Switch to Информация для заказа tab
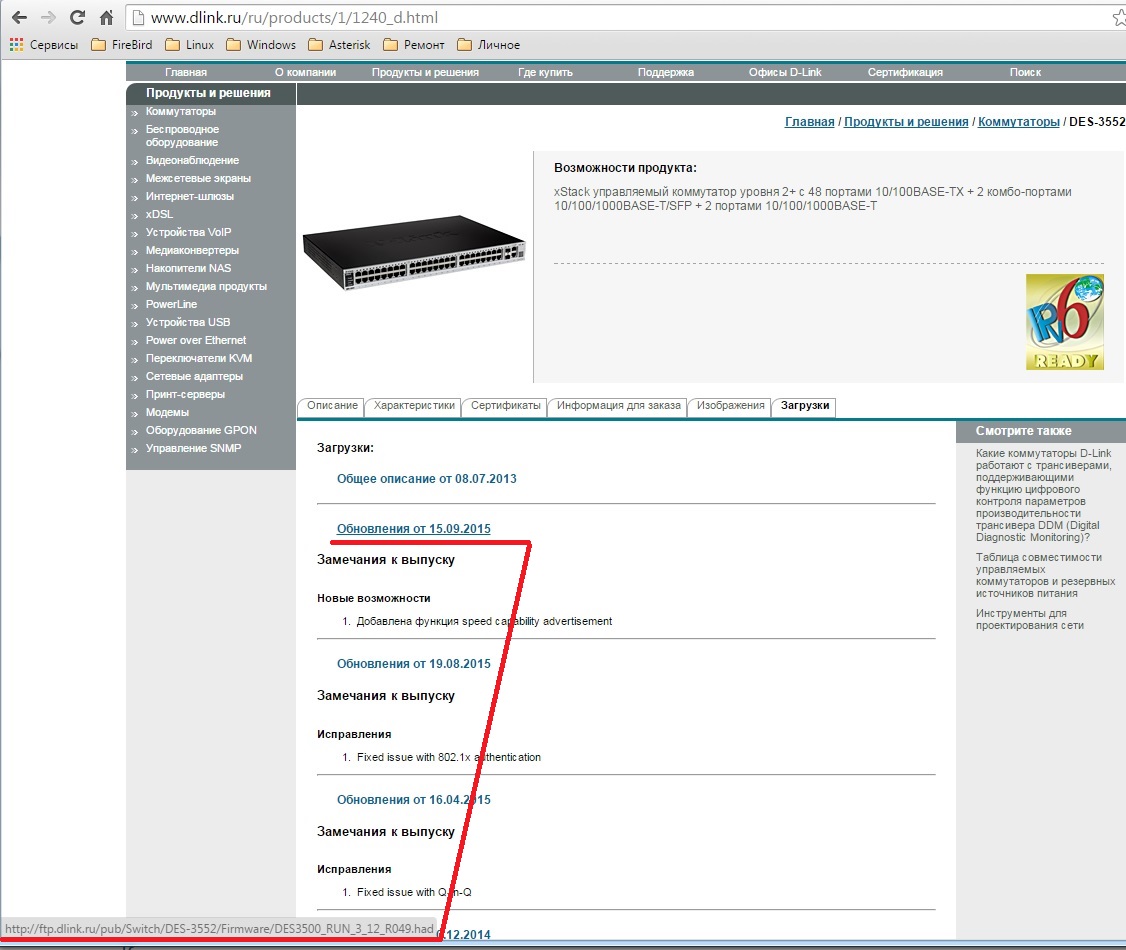 tap(618, 406)
